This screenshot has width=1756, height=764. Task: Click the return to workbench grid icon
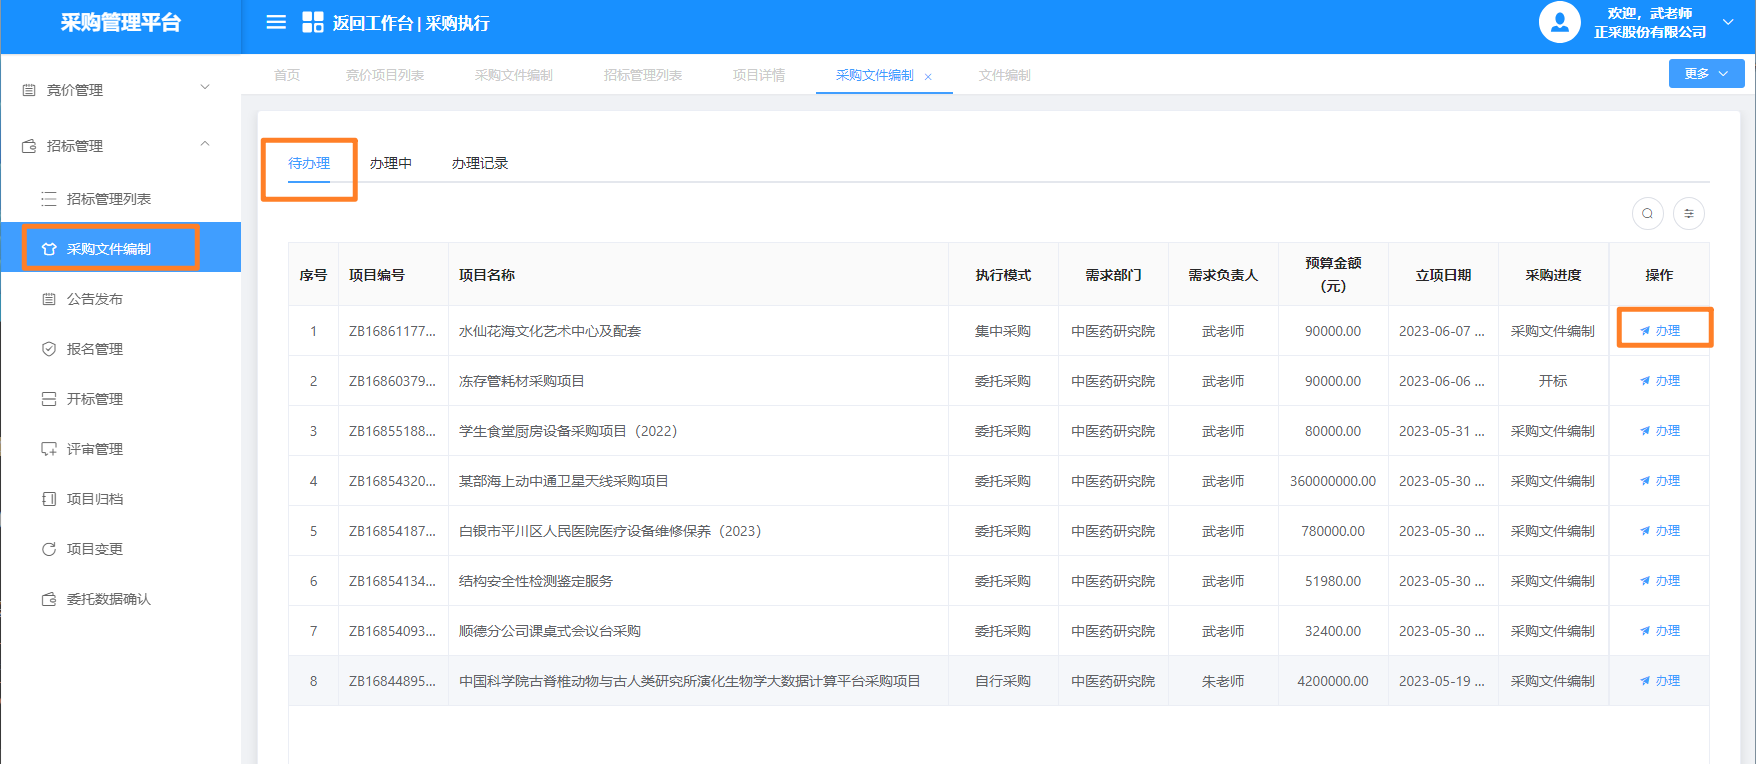[313, 22]
